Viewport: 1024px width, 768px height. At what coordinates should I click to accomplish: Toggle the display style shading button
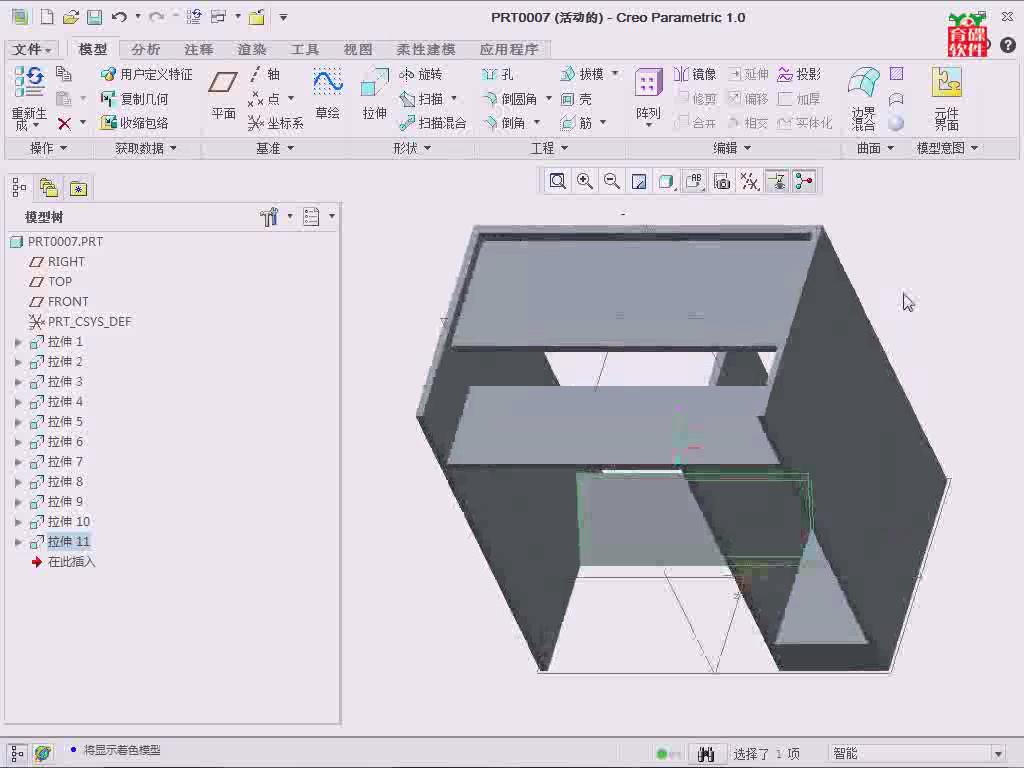[666, 181]
